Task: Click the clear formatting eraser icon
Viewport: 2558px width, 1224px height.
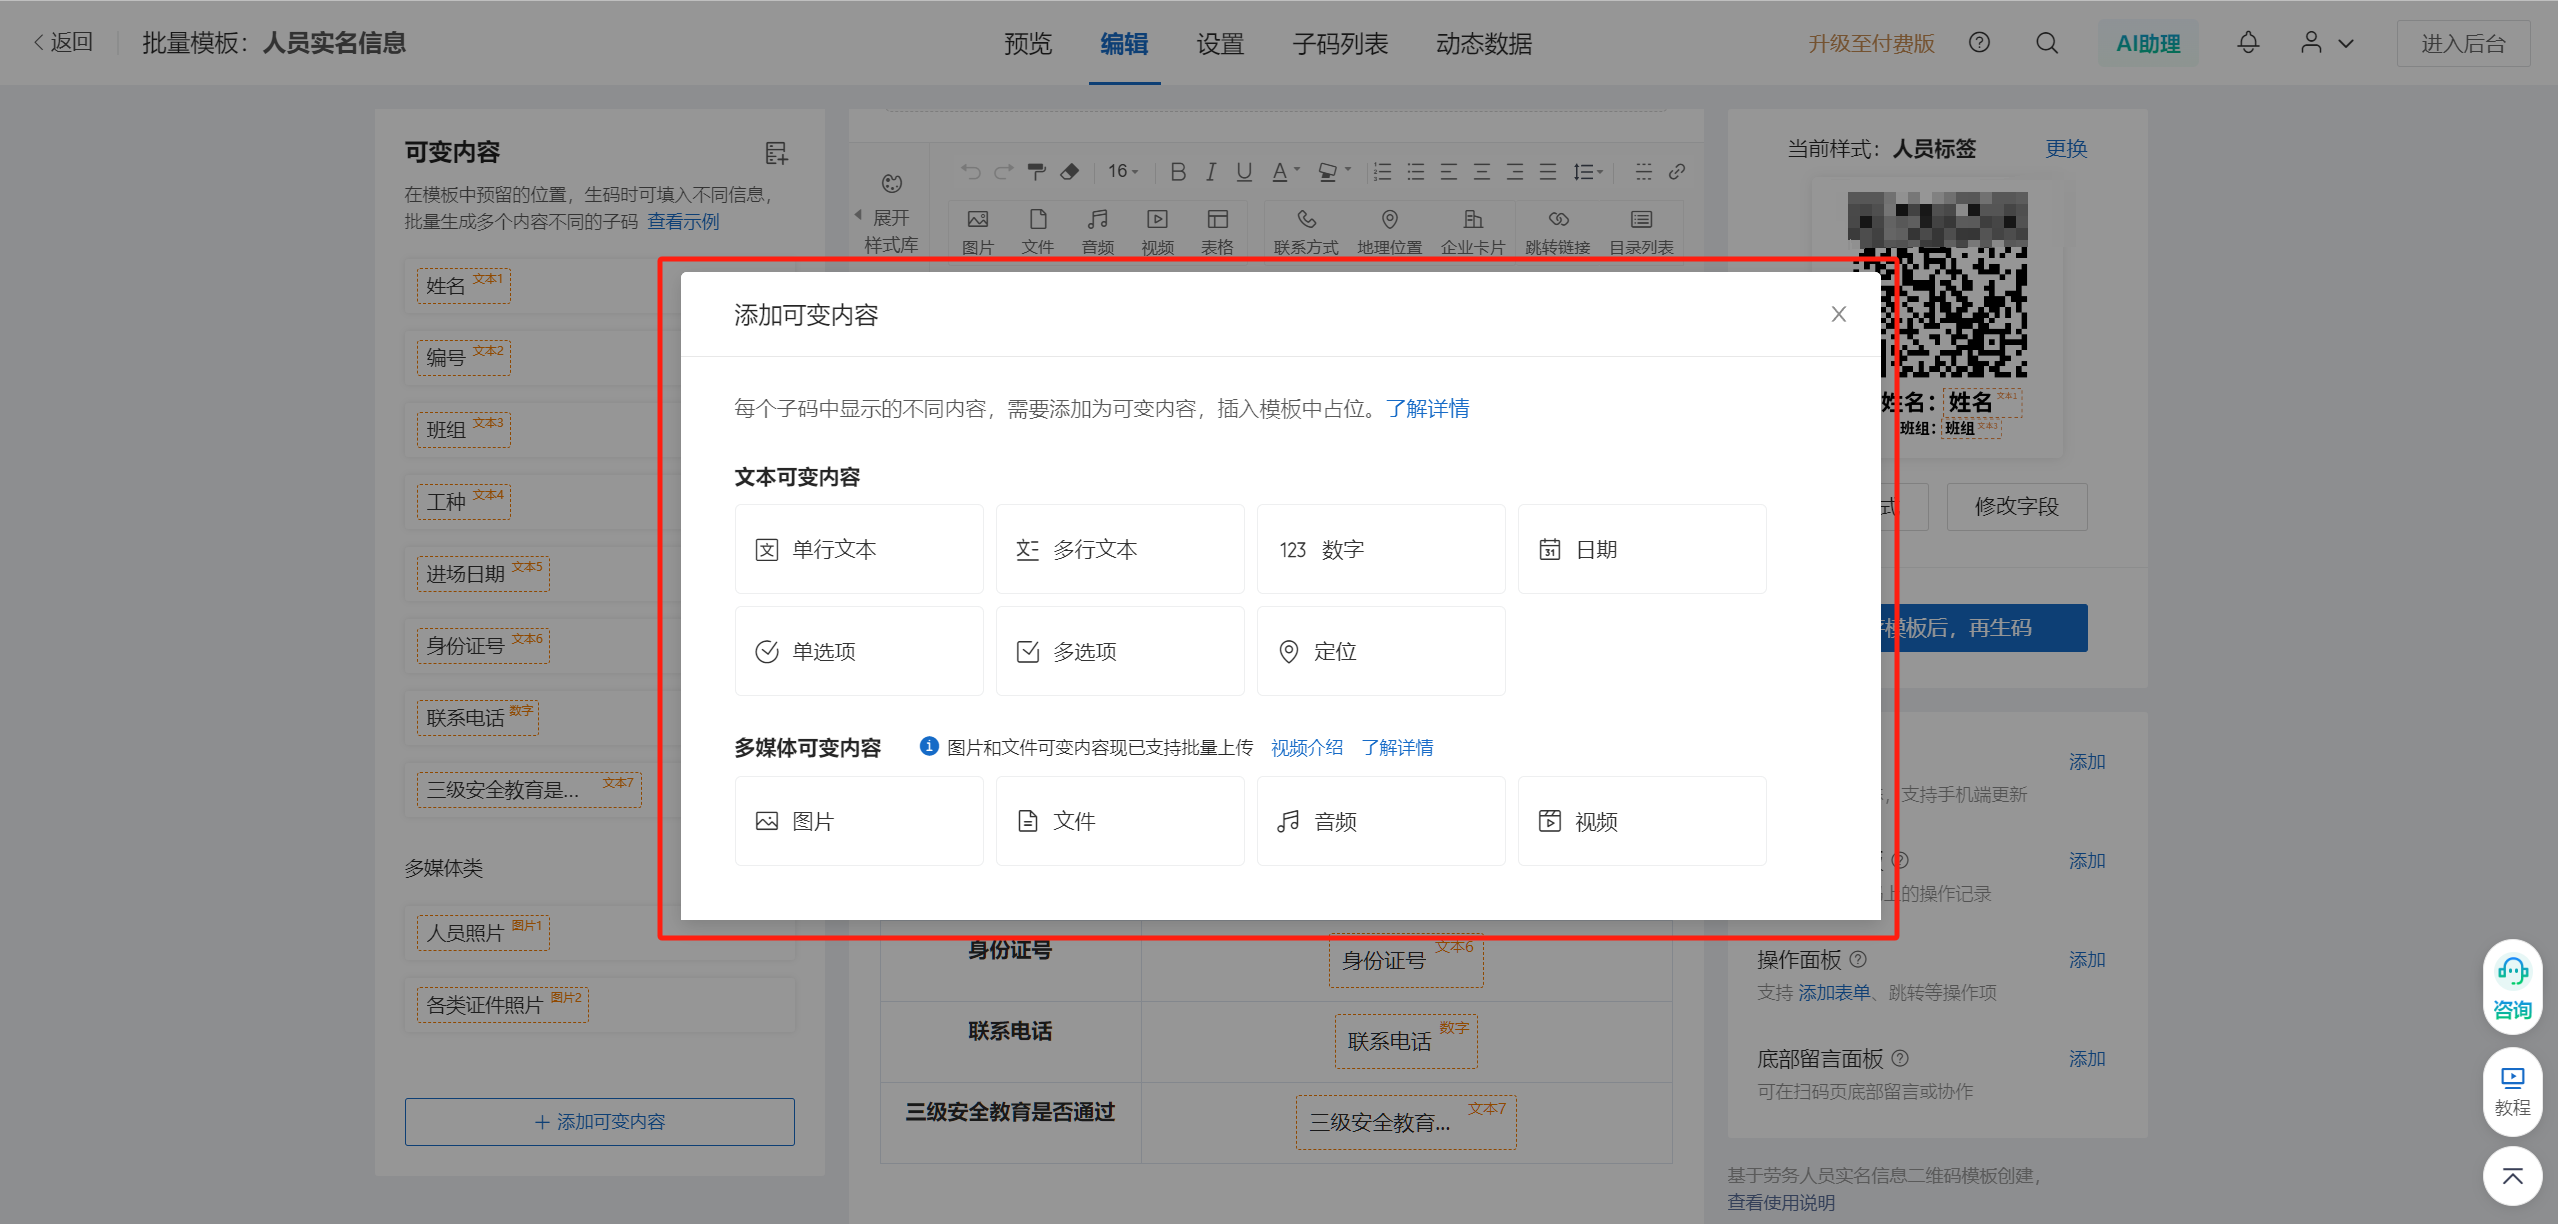Action: pyautogui.click(x=1070, y=172)
